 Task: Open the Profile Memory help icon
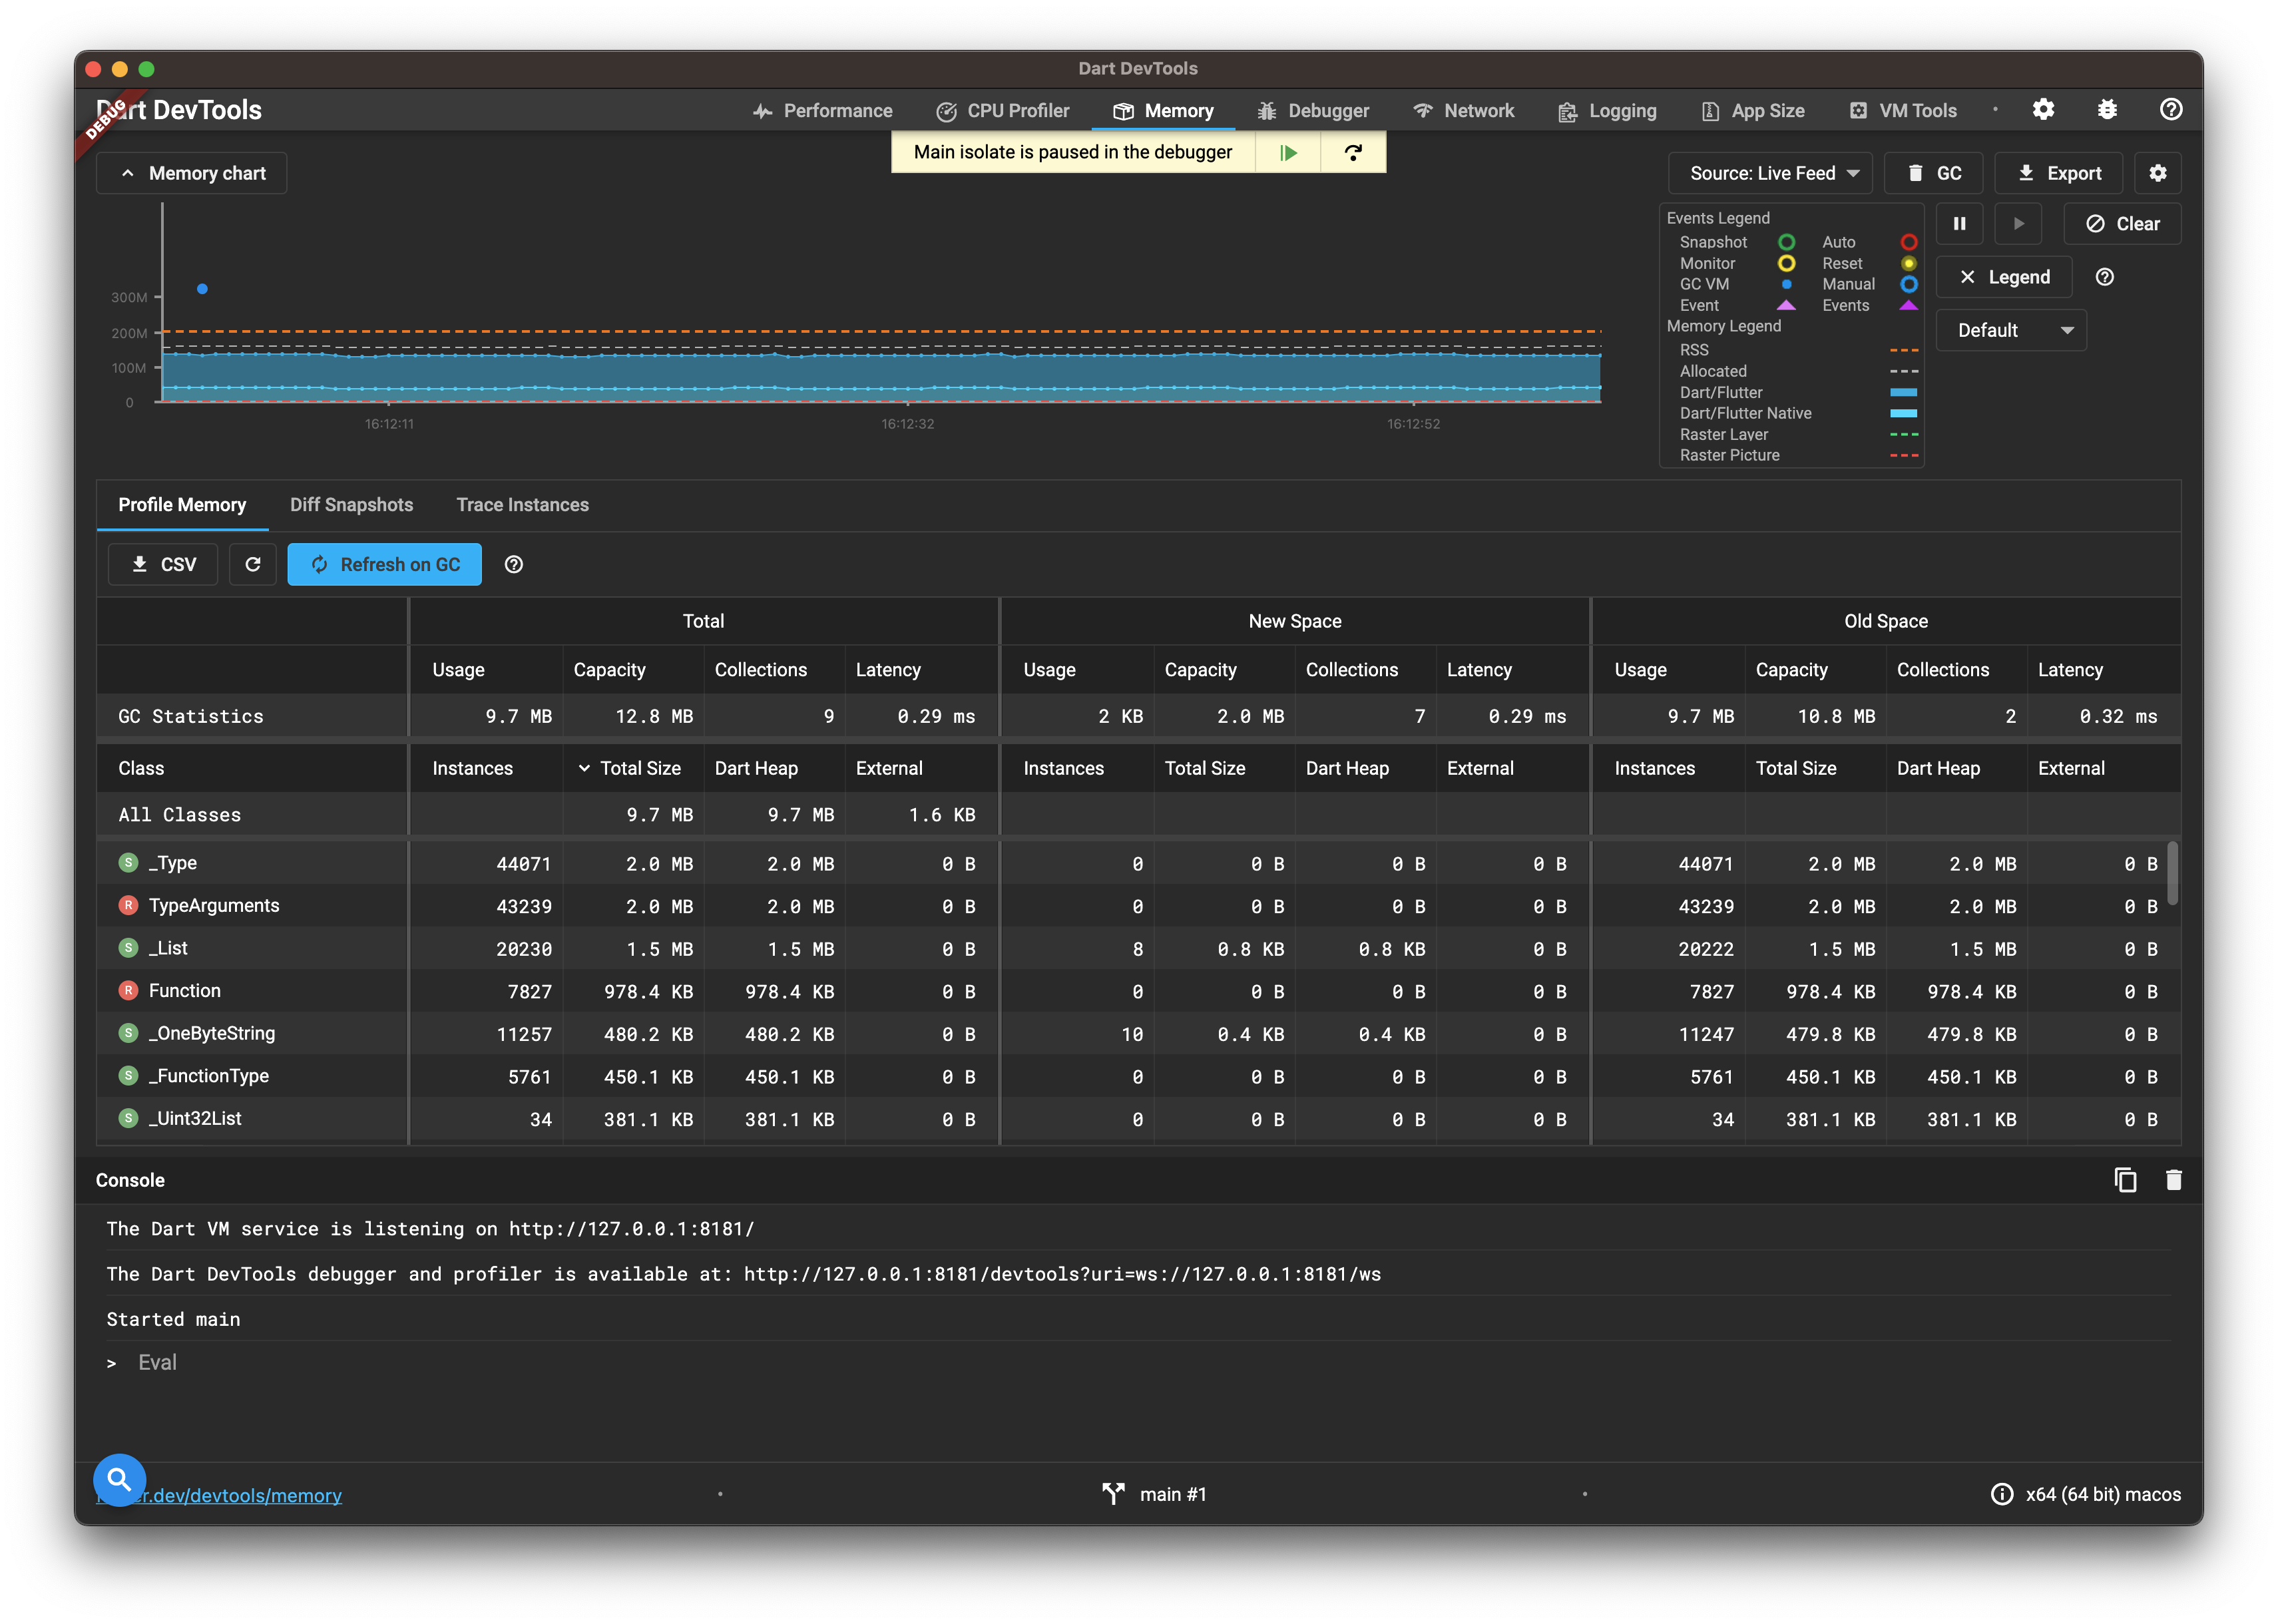click(x=514, y=565)
